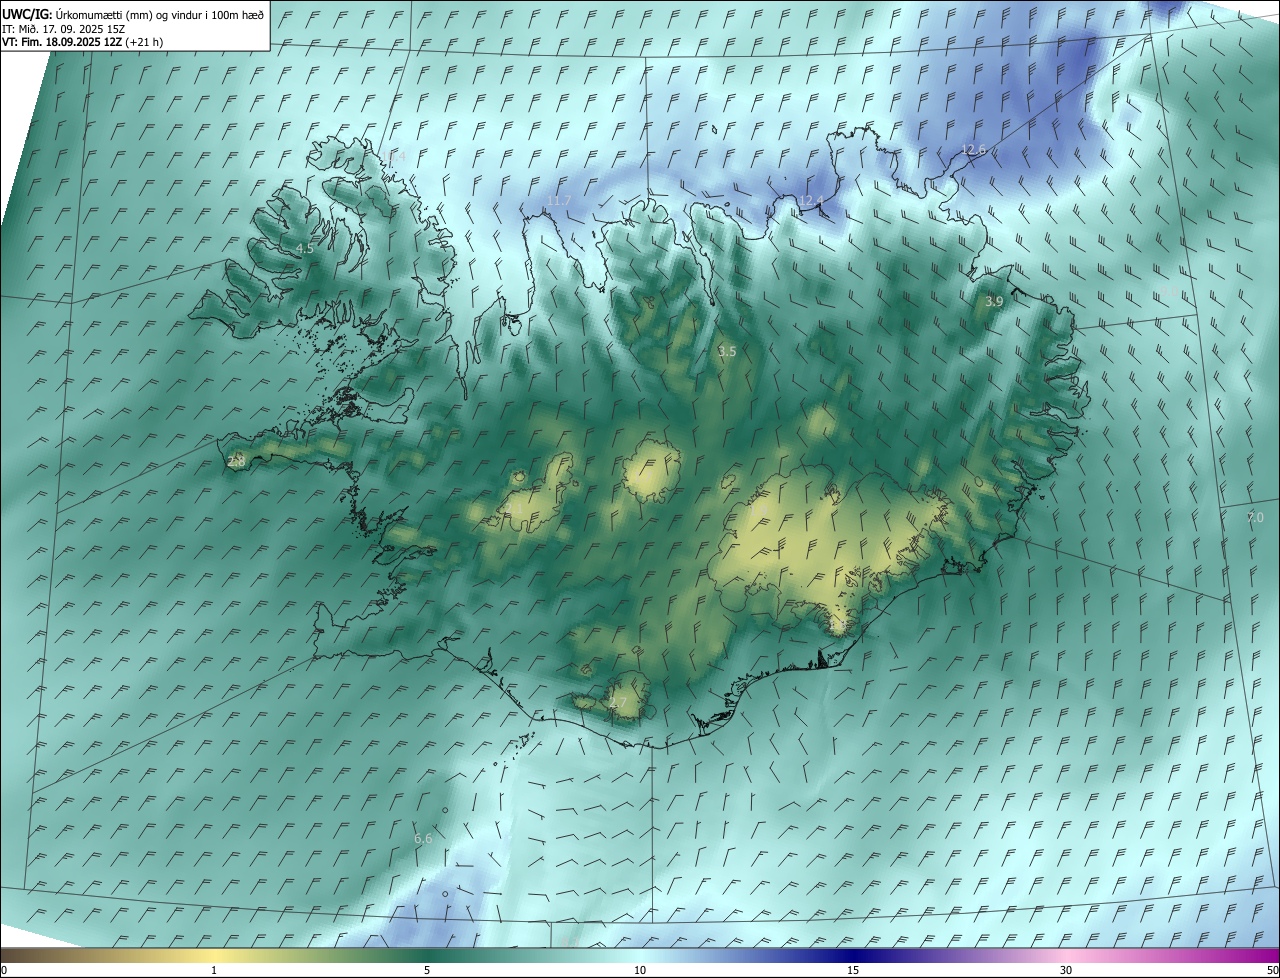Screen dimensions: 1280x978
Task: Click the init time 'IT: Mið. 17. 09. 2025 15Z'
Action: [63, 29]
